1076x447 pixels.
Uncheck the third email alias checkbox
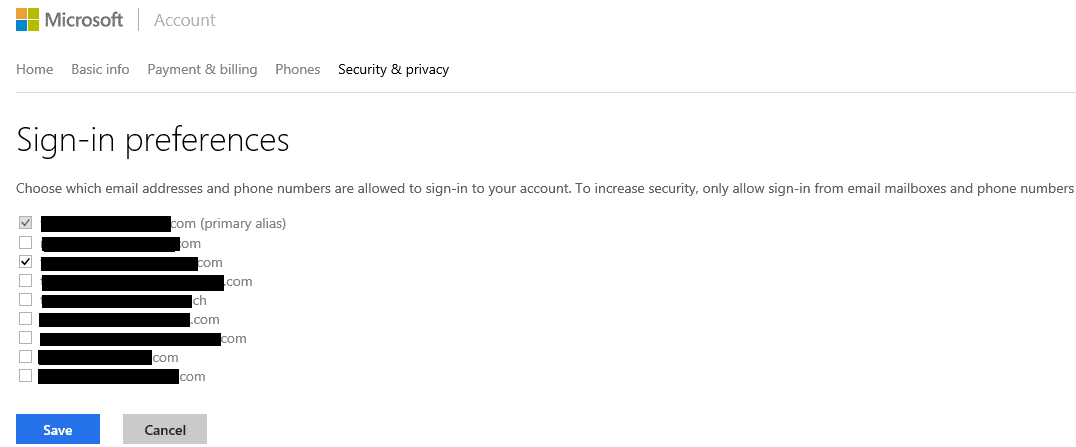pos(25,262)
